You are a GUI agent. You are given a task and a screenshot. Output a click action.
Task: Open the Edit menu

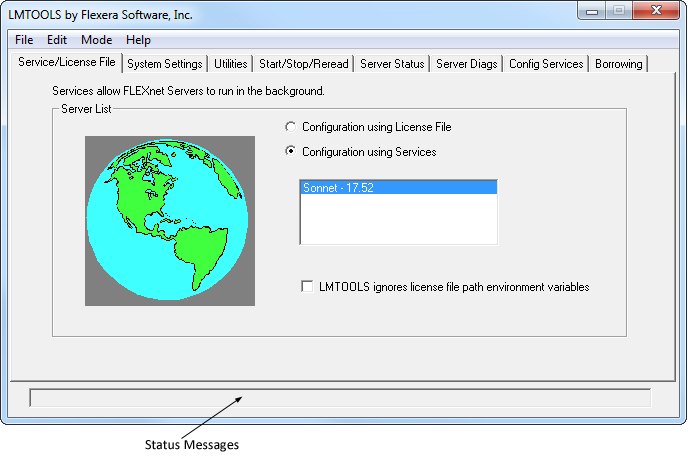pos(57,40)
